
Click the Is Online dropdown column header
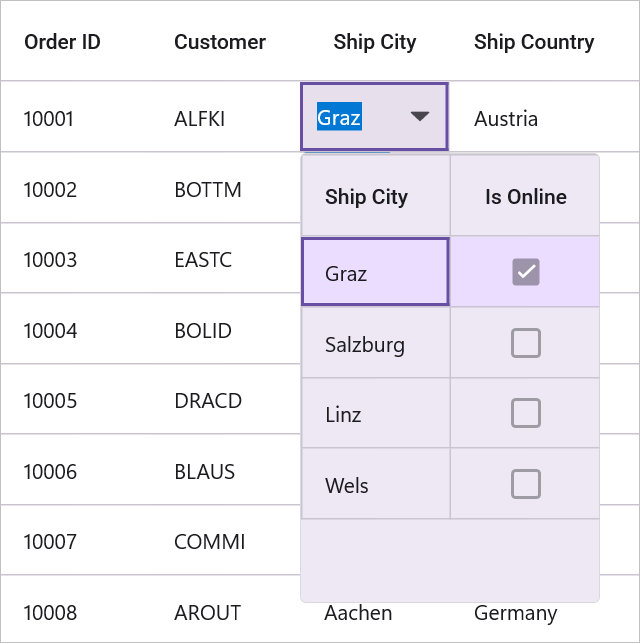526,197
